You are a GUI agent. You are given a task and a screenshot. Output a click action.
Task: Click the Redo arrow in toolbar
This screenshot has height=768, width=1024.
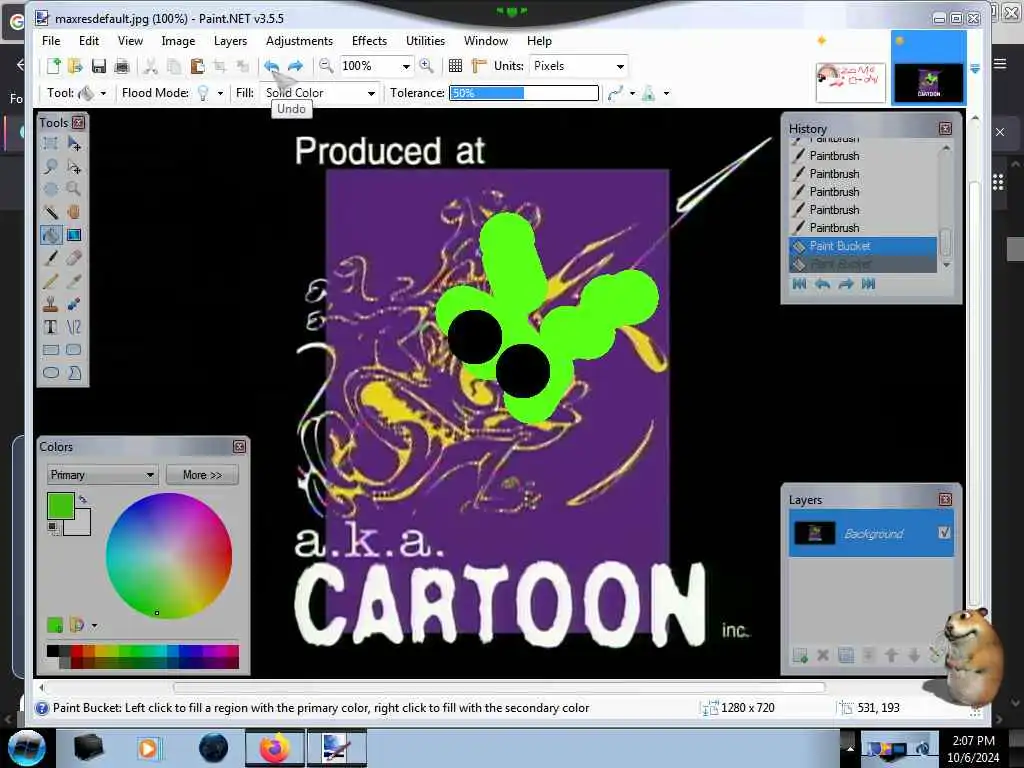[295, 66]
